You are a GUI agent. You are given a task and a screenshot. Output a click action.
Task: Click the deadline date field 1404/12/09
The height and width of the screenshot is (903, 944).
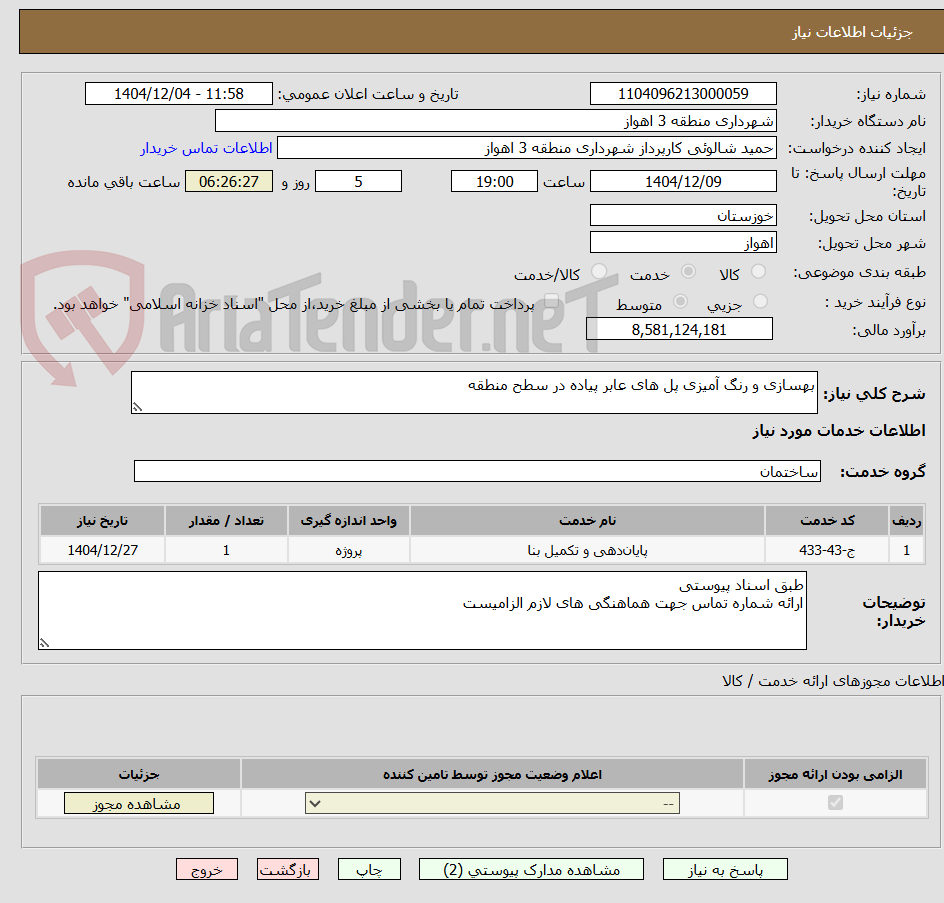[683, 181]
